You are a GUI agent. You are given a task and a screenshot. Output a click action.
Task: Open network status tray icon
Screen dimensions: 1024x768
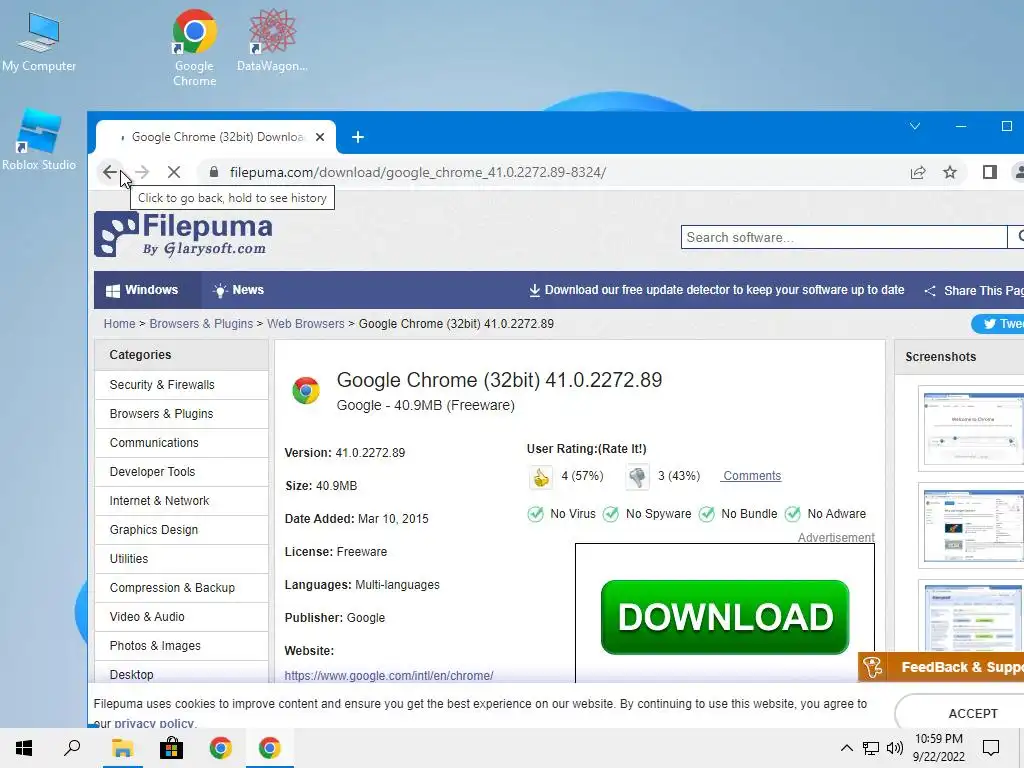coord(871,748)
